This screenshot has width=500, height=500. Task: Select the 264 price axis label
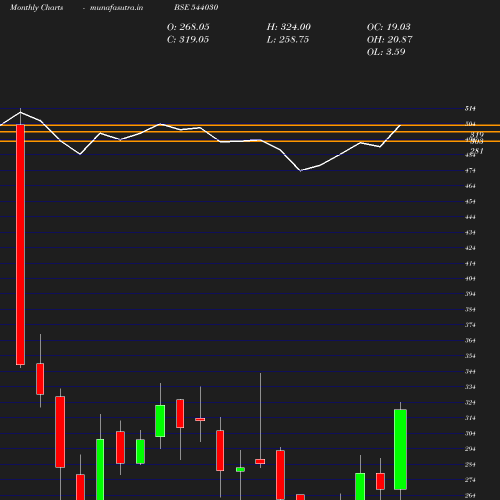470,495
